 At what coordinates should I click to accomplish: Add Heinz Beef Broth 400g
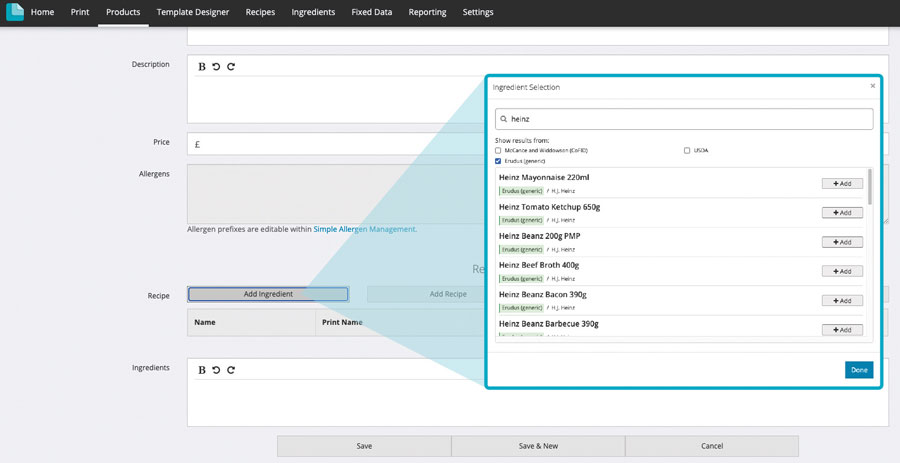pyautogui.click(x=842, y=271)
